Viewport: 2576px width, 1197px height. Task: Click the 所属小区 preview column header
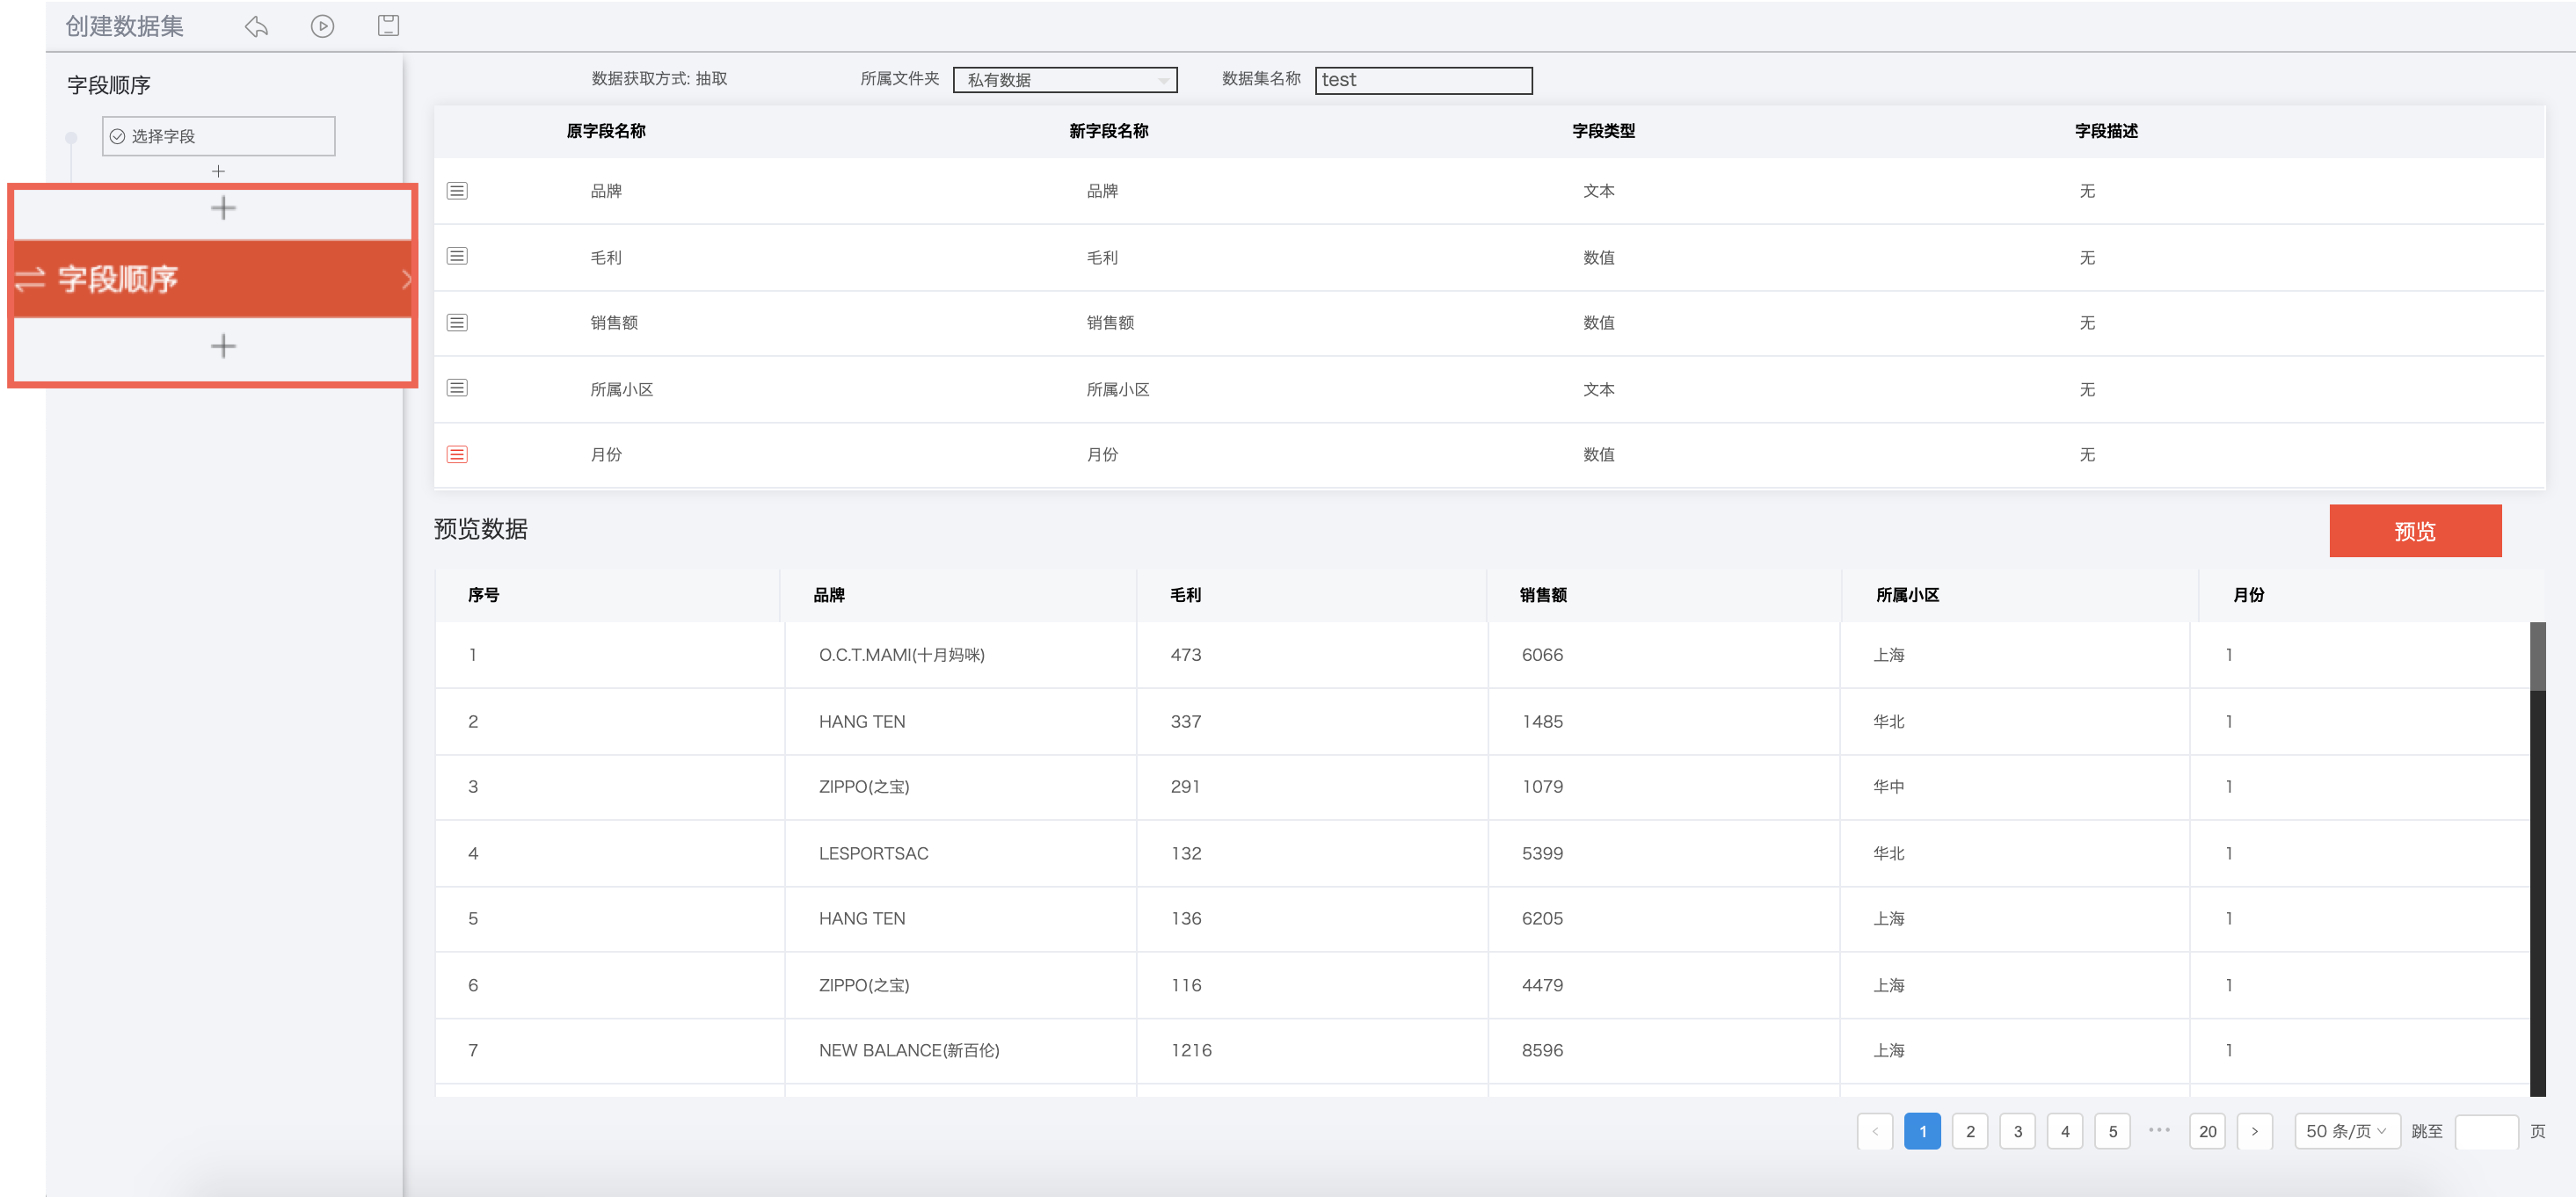coord(1907,595)
